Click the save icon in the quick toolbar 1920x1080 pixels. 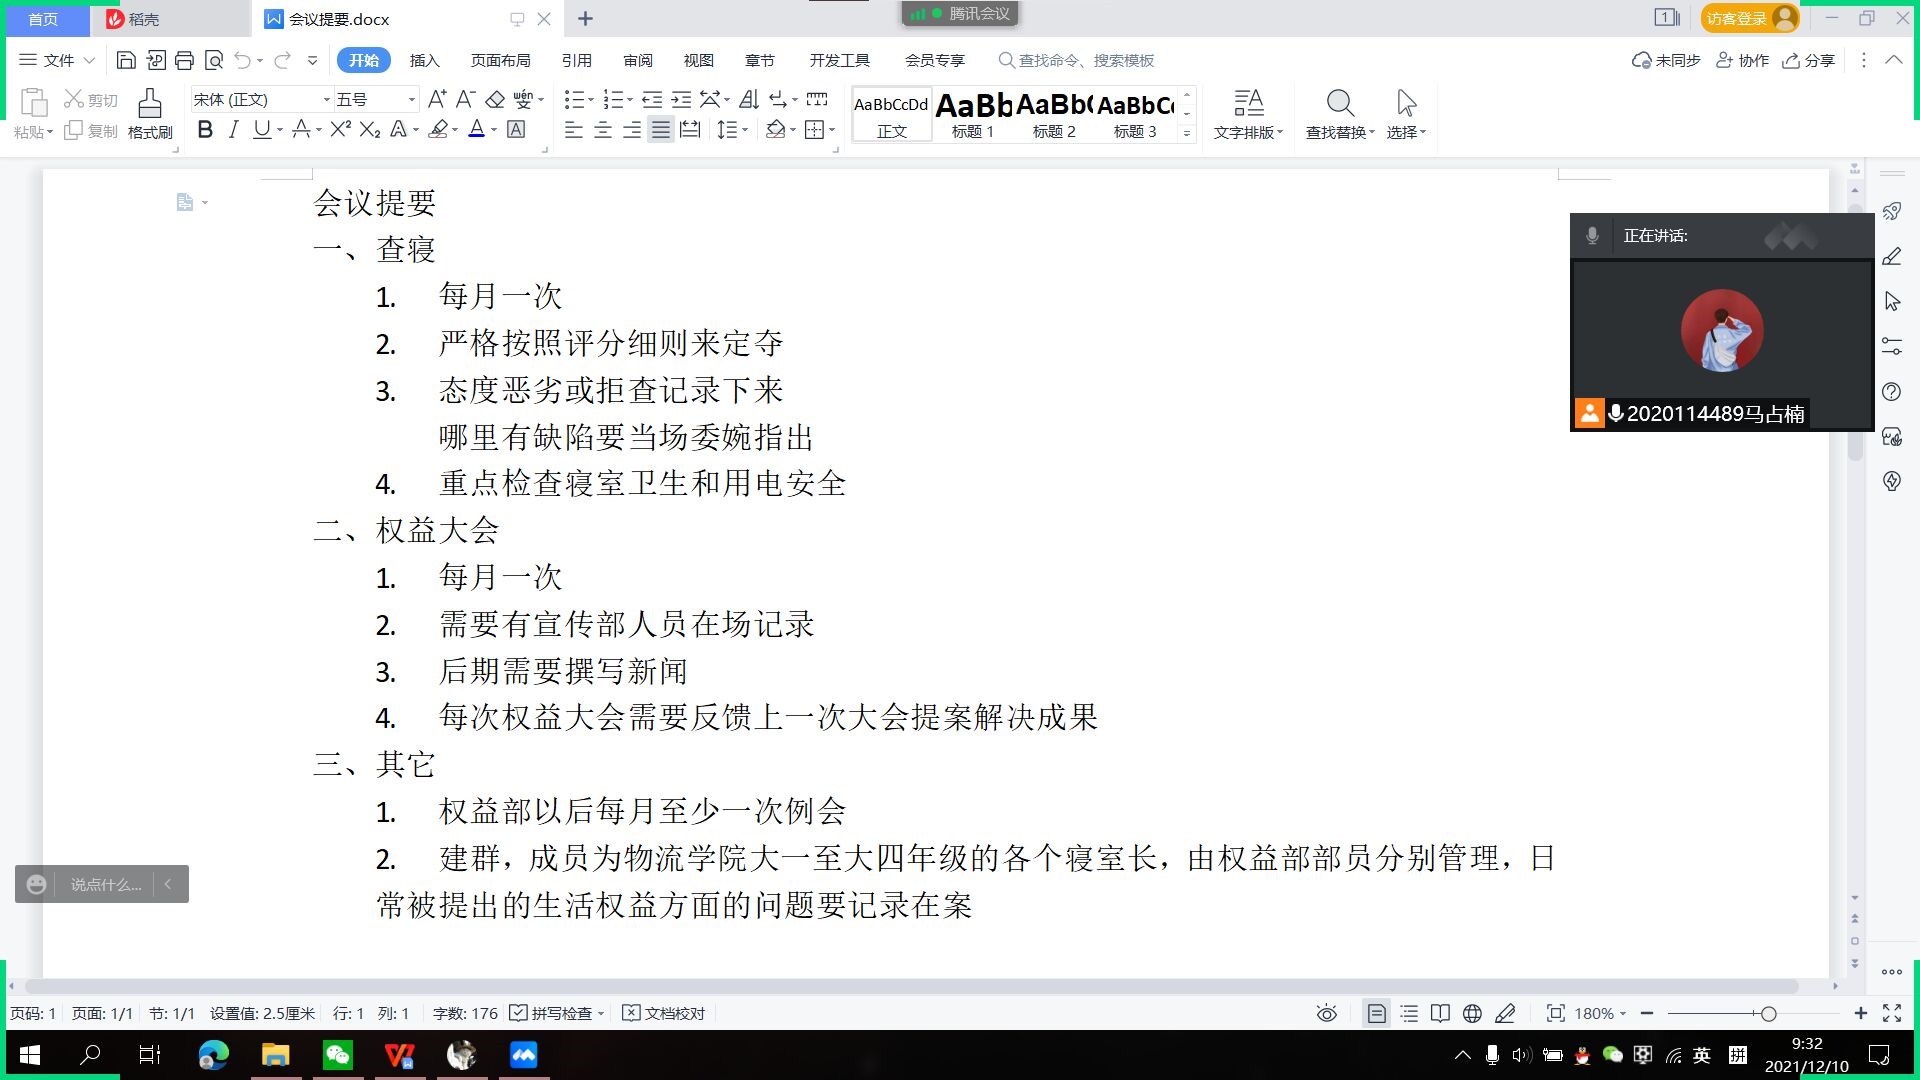click(x=126, y=61)
